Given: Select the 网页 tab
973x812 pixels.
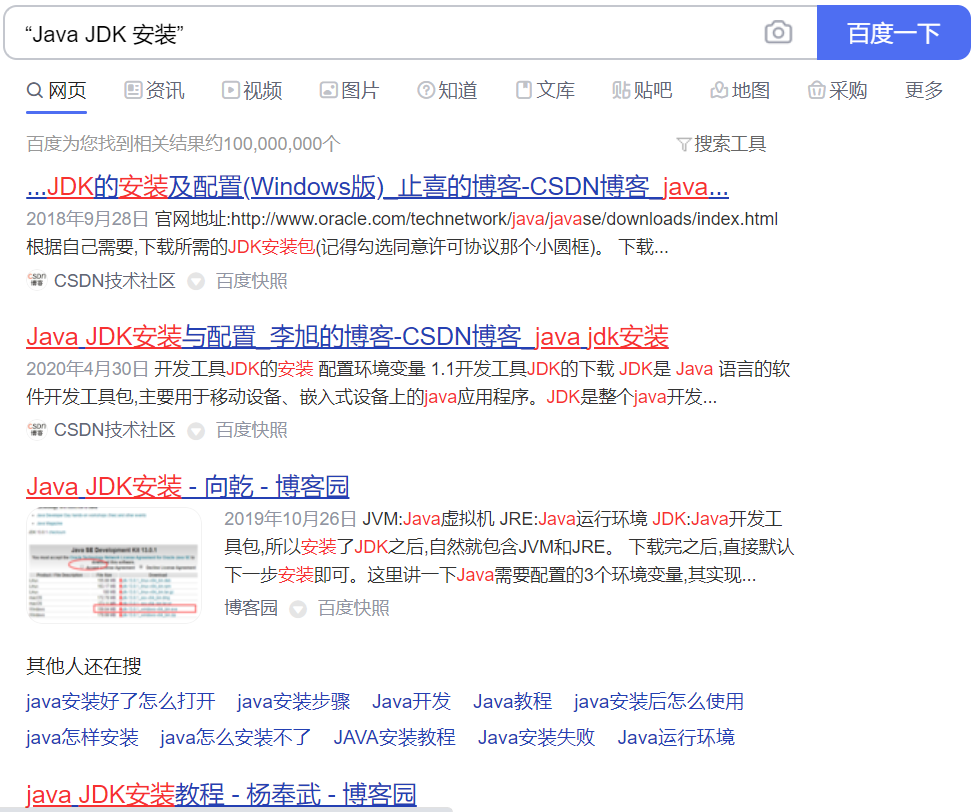Looking at the screenshot, I should pos(56,91).
